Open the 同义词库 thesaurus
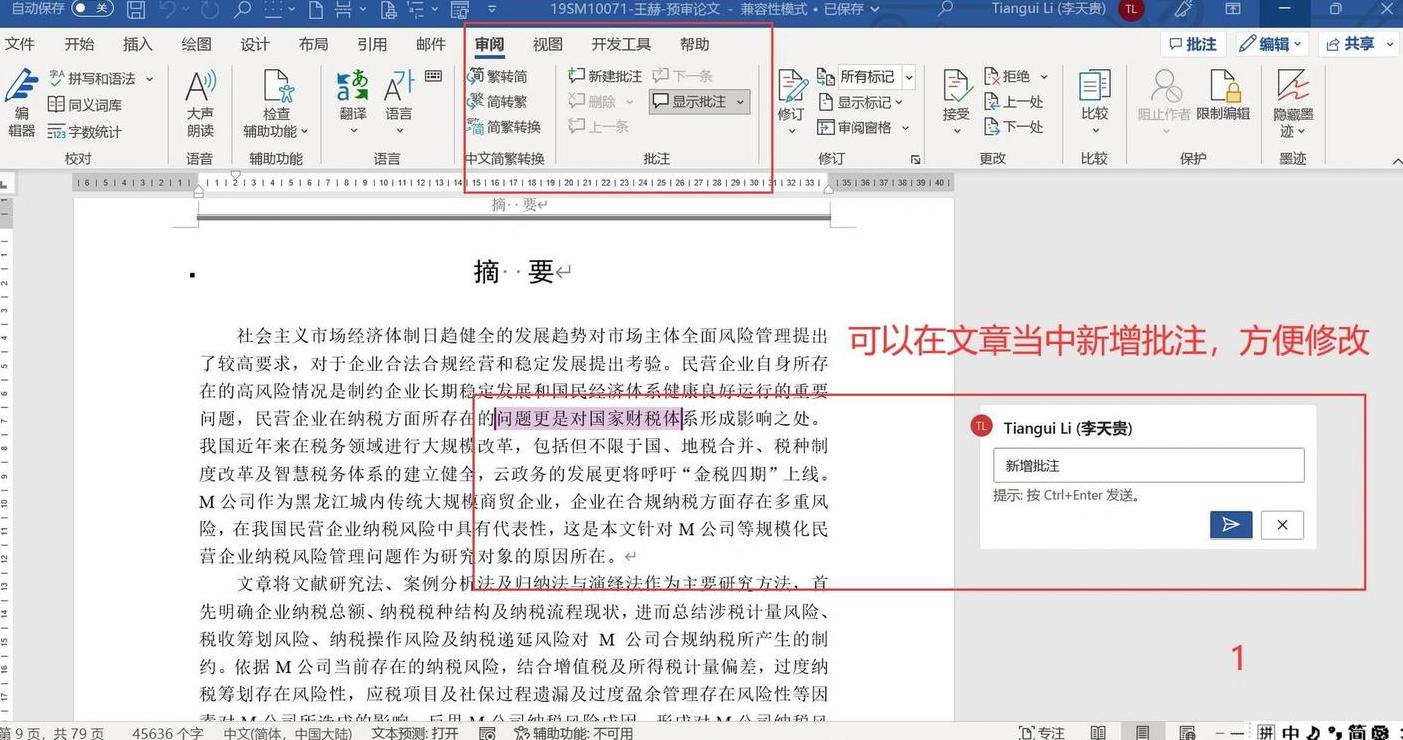 [86, 105]
